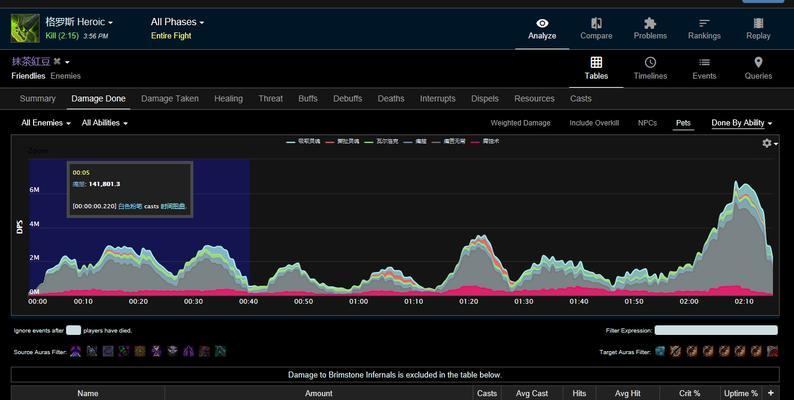Image resolution: width=794 pixels, height=400 pixels.
Task: Switch to Enemies
Action: click(x=65, y=76)
